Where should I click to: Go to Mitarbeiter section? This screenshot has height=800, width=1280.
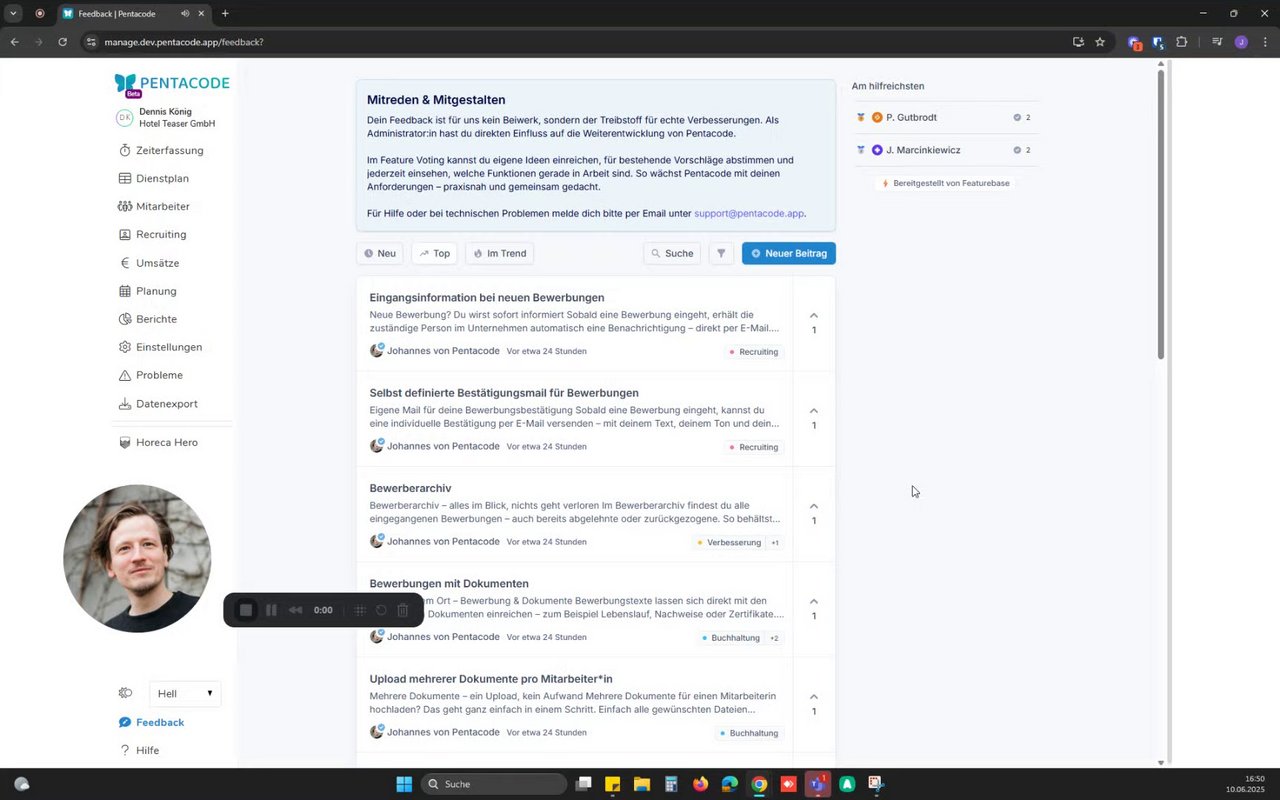(x=154, y=206)
